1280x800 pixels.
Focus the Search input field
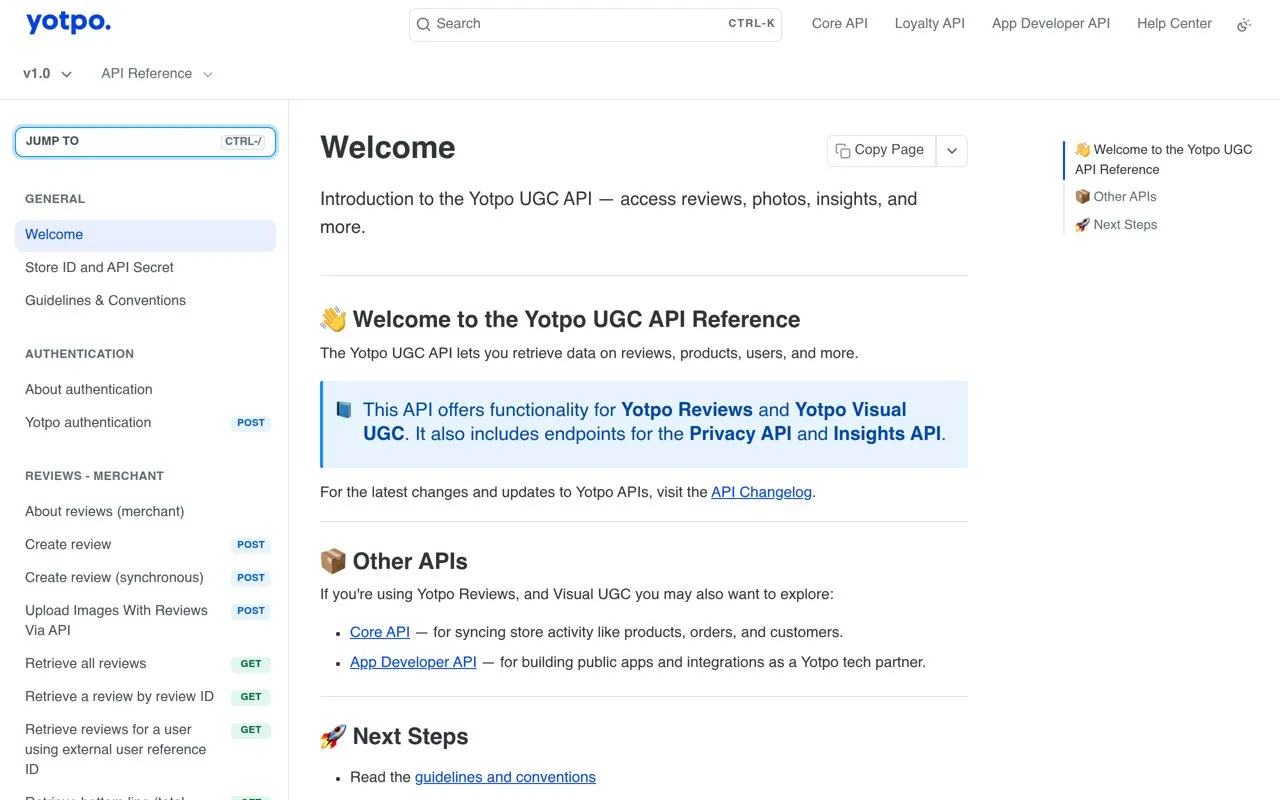595,24
